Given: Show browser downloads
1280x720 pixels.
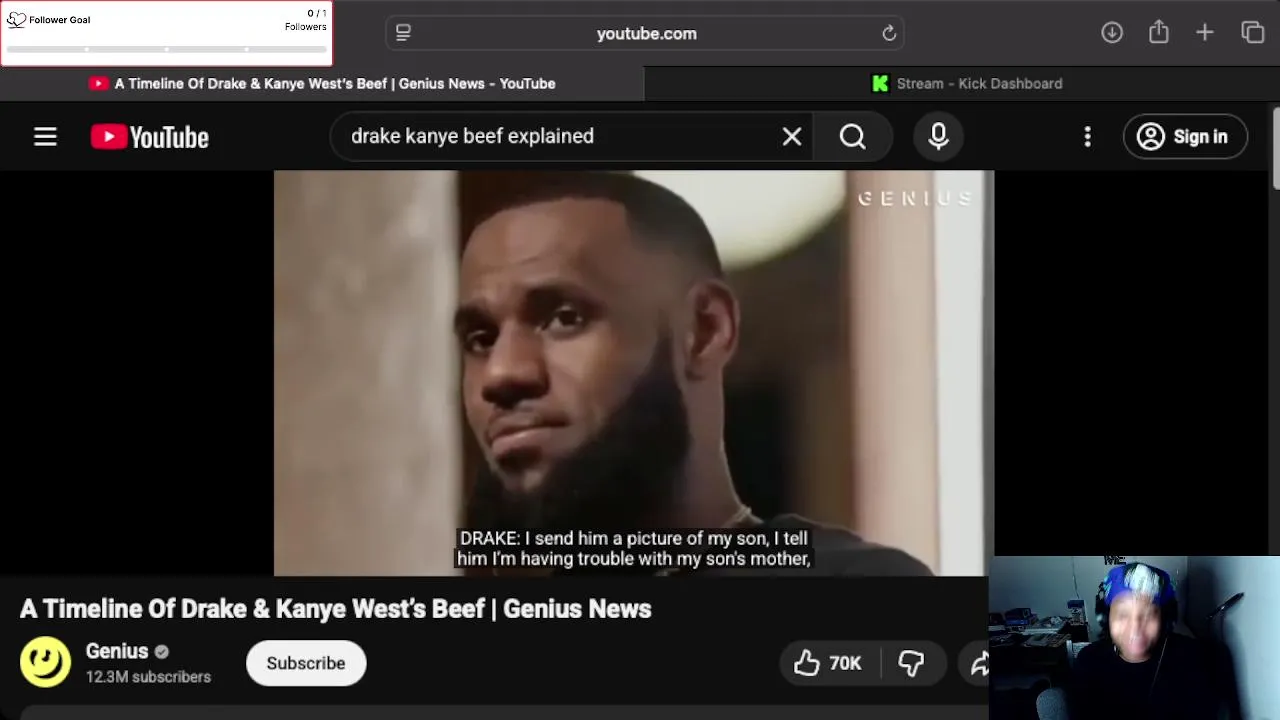Looking at the screenshot, I should tap(1111, 32).
